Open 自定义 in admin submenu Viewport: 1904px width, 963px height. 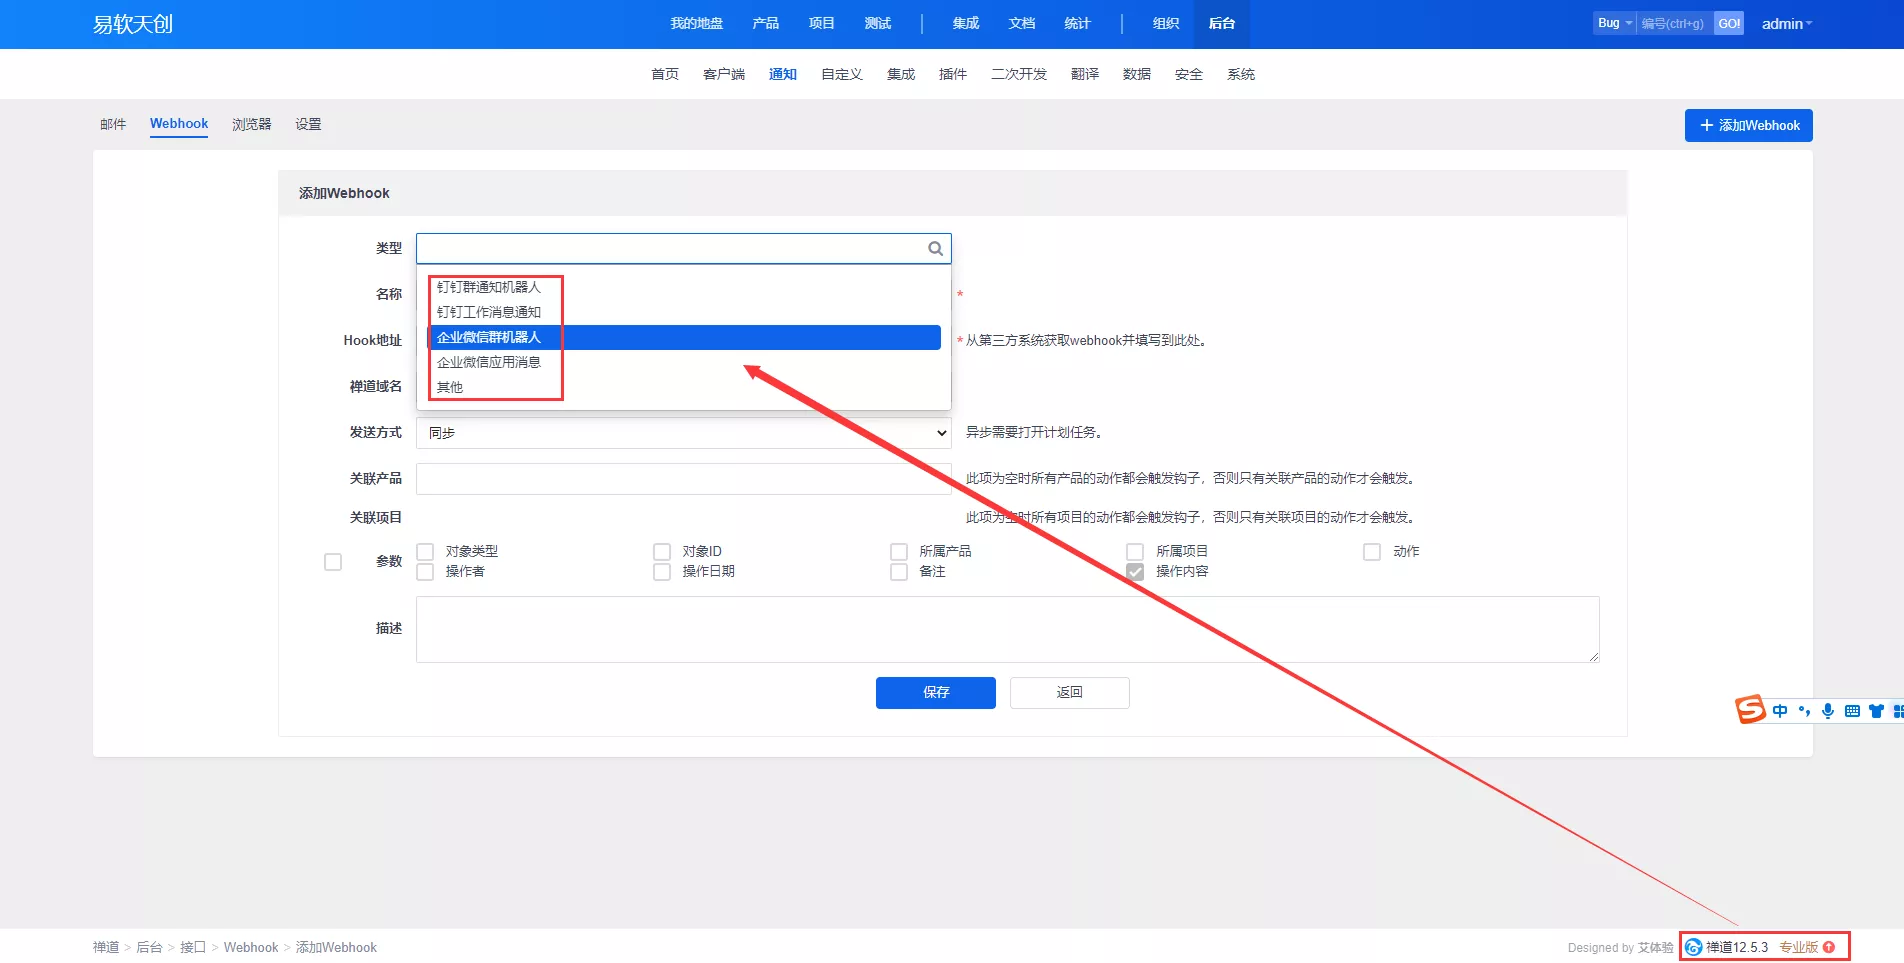[x=842, y=74]
